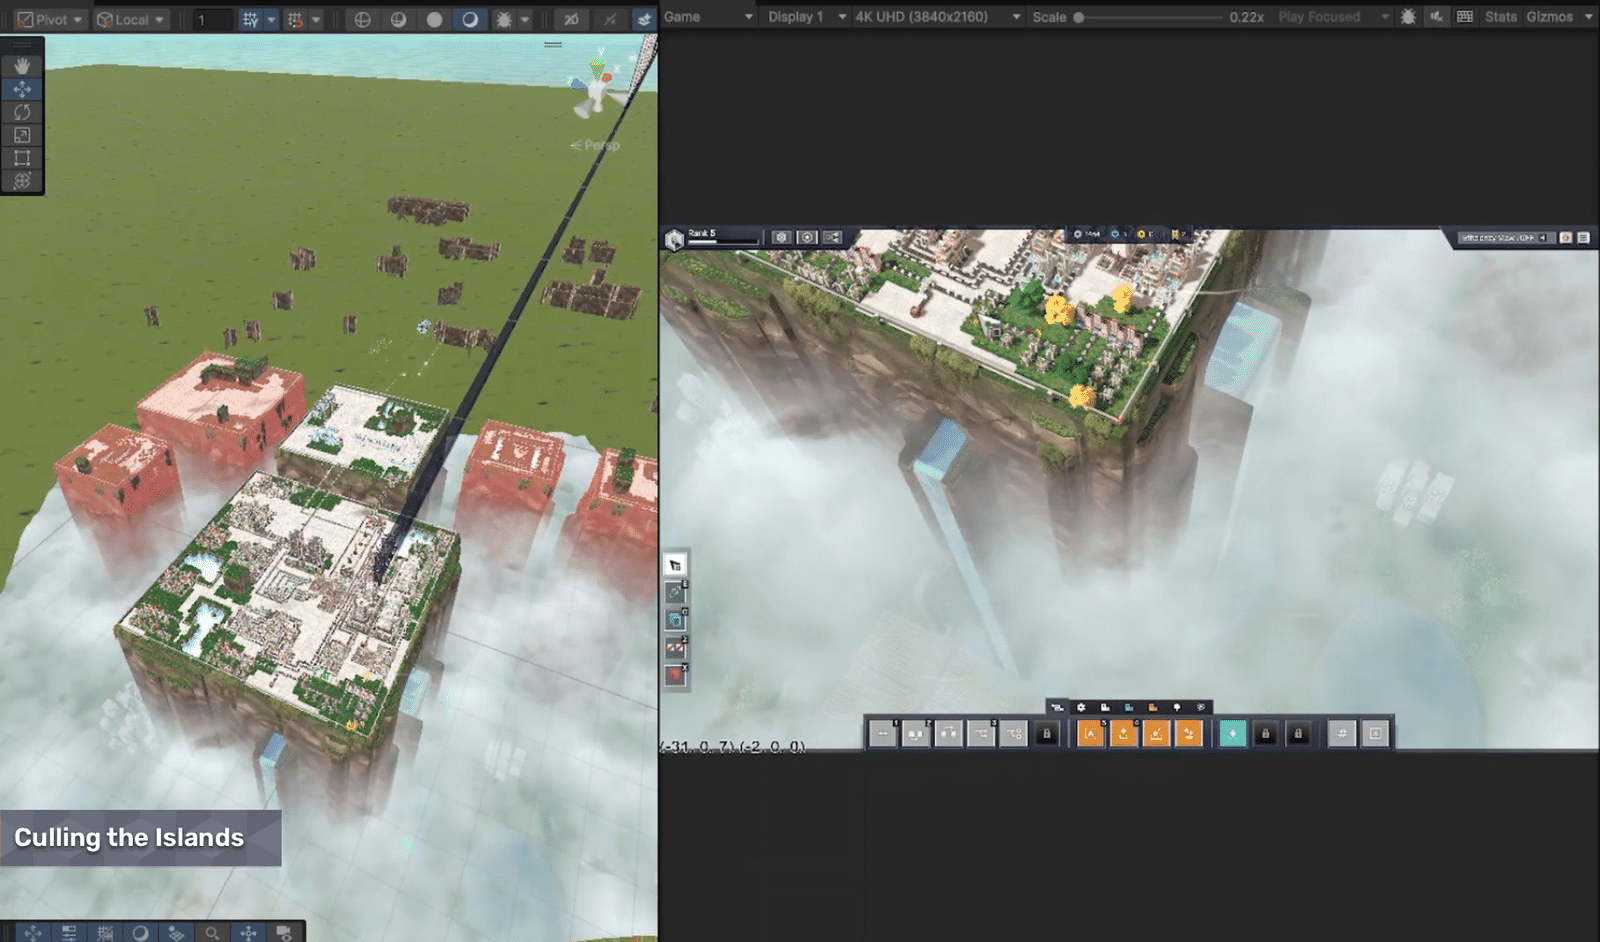Image resolution: width=1600 pixels, height=942 pixels.
Task: Select the gear category tab in the in-game toolbar
Action: (1081, 707)
